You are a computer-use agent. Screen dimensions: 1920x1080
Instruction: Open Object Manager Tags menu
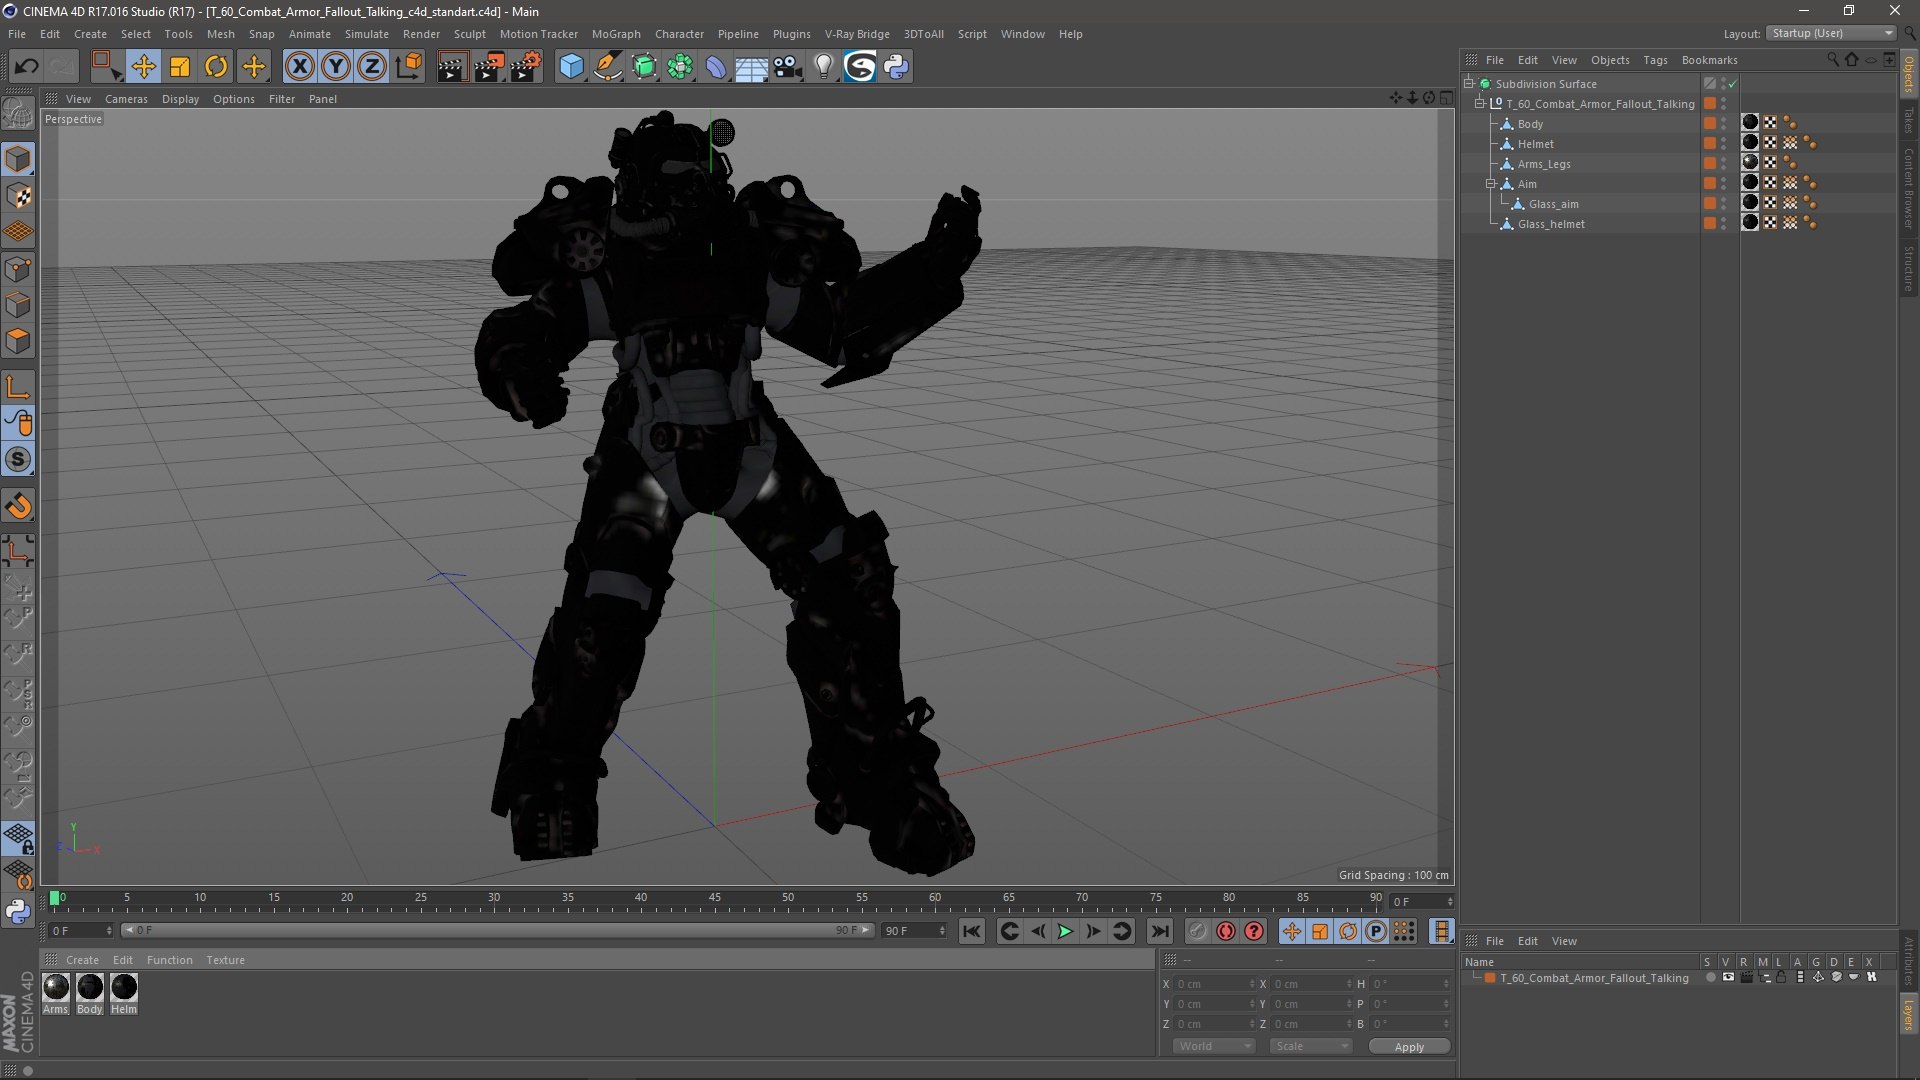click(x=1655, y=60)
